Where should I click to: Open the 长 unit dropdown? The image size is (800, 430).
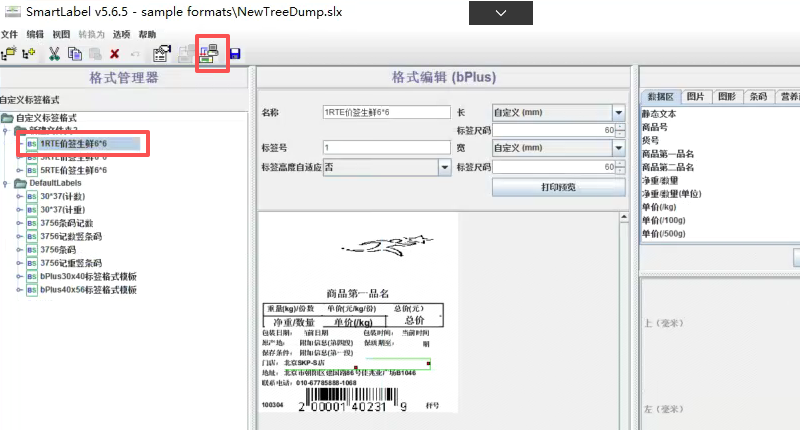tap(619, 113)
